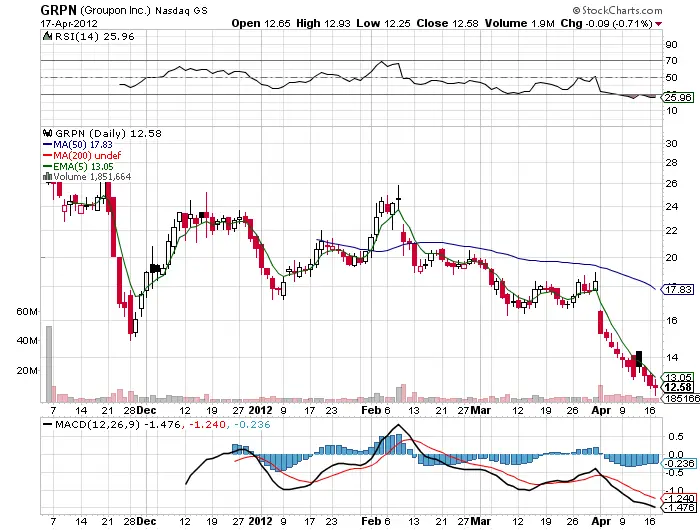Click the 70 level on RSI axis
The width and height of the screenshot is (700, 530).
pyautogui.click(x=671, y=61)
